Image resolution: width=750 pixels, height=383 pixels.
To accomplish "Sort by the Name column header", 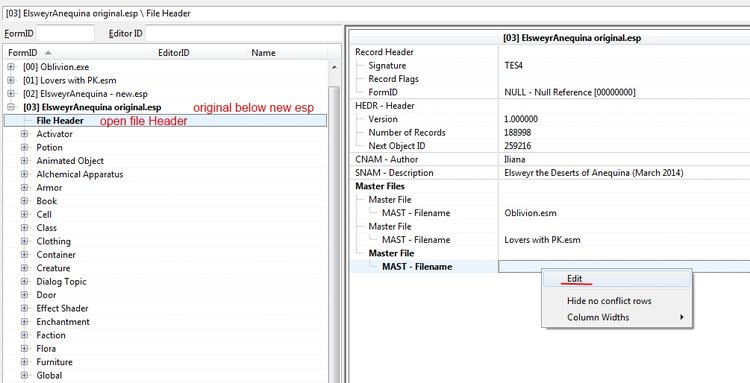I will 287,53.
